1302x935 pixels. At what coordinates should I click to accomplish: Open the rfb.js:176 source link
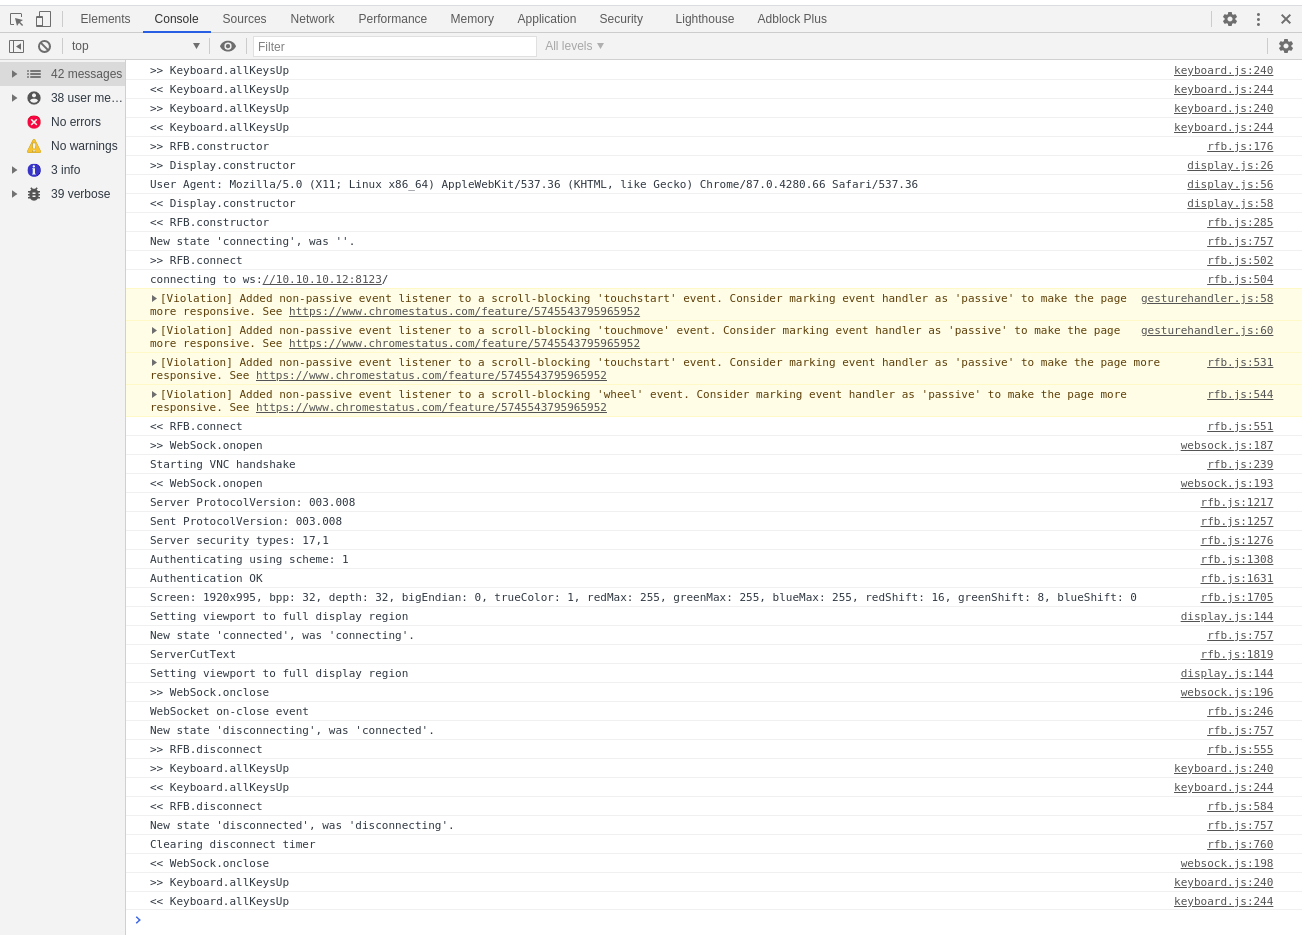tap(1240, 146)
